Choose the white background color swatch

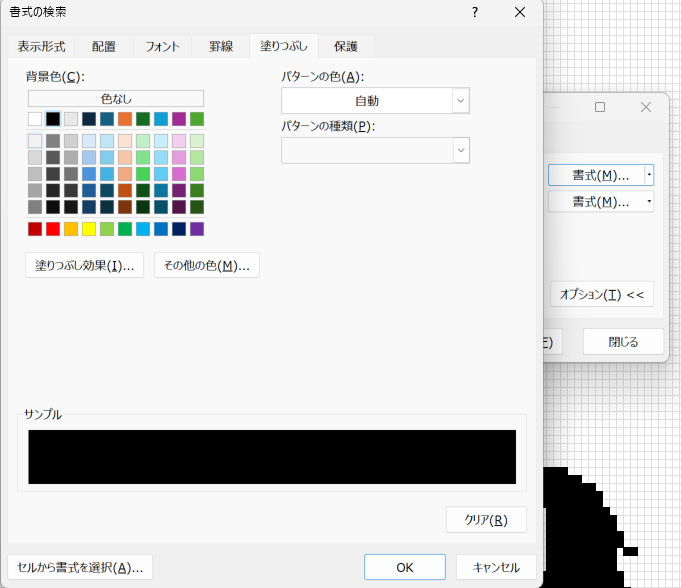pos(35,119)
